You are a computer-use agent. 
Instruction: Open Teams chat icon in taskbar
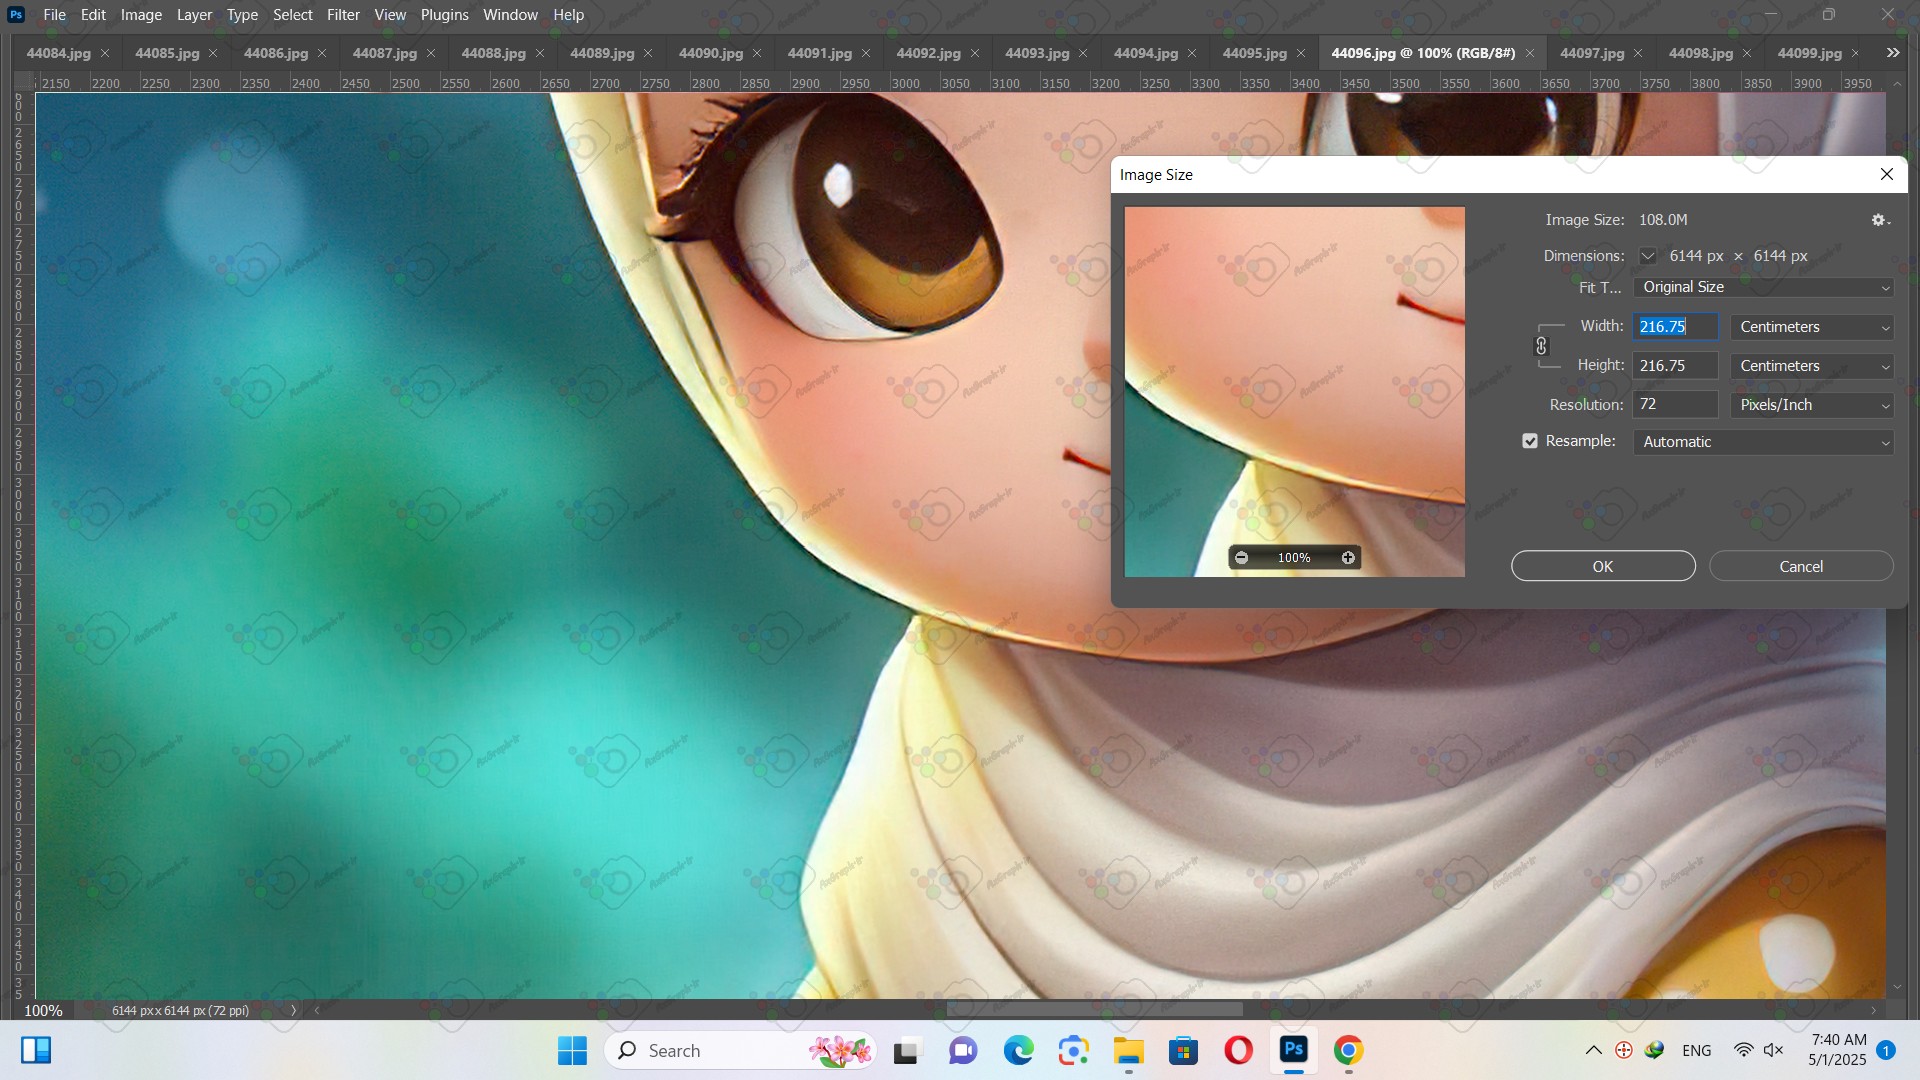tap(963, 1050)
